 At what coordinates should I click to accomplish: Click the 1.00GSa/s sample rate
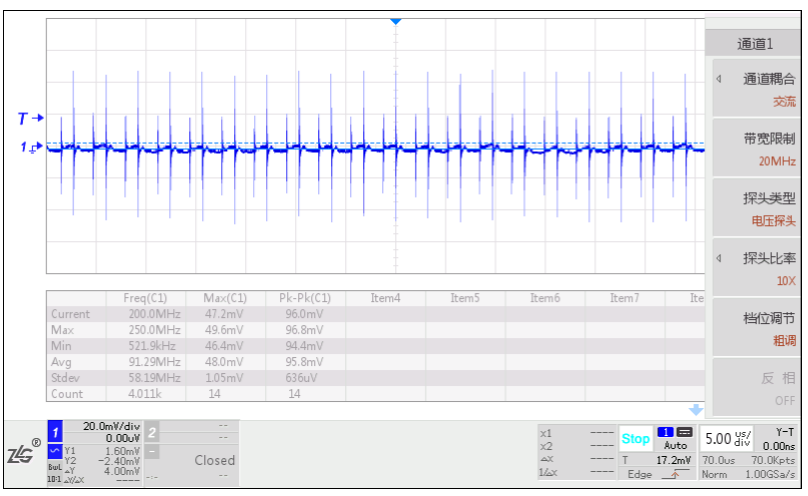770,474
